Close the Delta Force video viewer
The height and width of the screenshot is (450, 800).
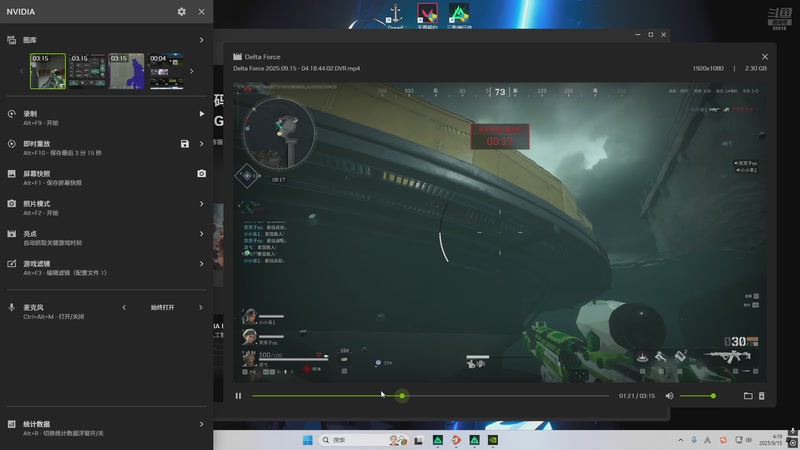pyautogui.click(x=765, y=57)
